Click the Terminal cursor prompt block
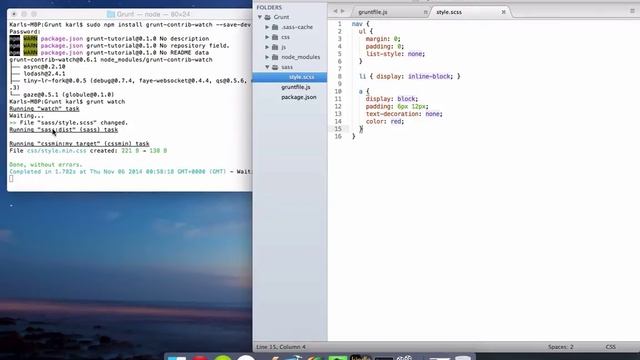This screenshot has width=640, height=360. tap(11, 179)
